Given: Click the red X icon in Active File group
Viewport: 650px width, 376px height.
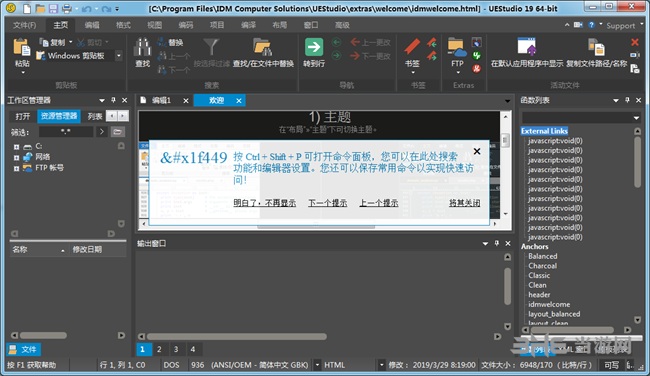Looking at the screenshot, I should pyautogui.click(x=635, y=42).
